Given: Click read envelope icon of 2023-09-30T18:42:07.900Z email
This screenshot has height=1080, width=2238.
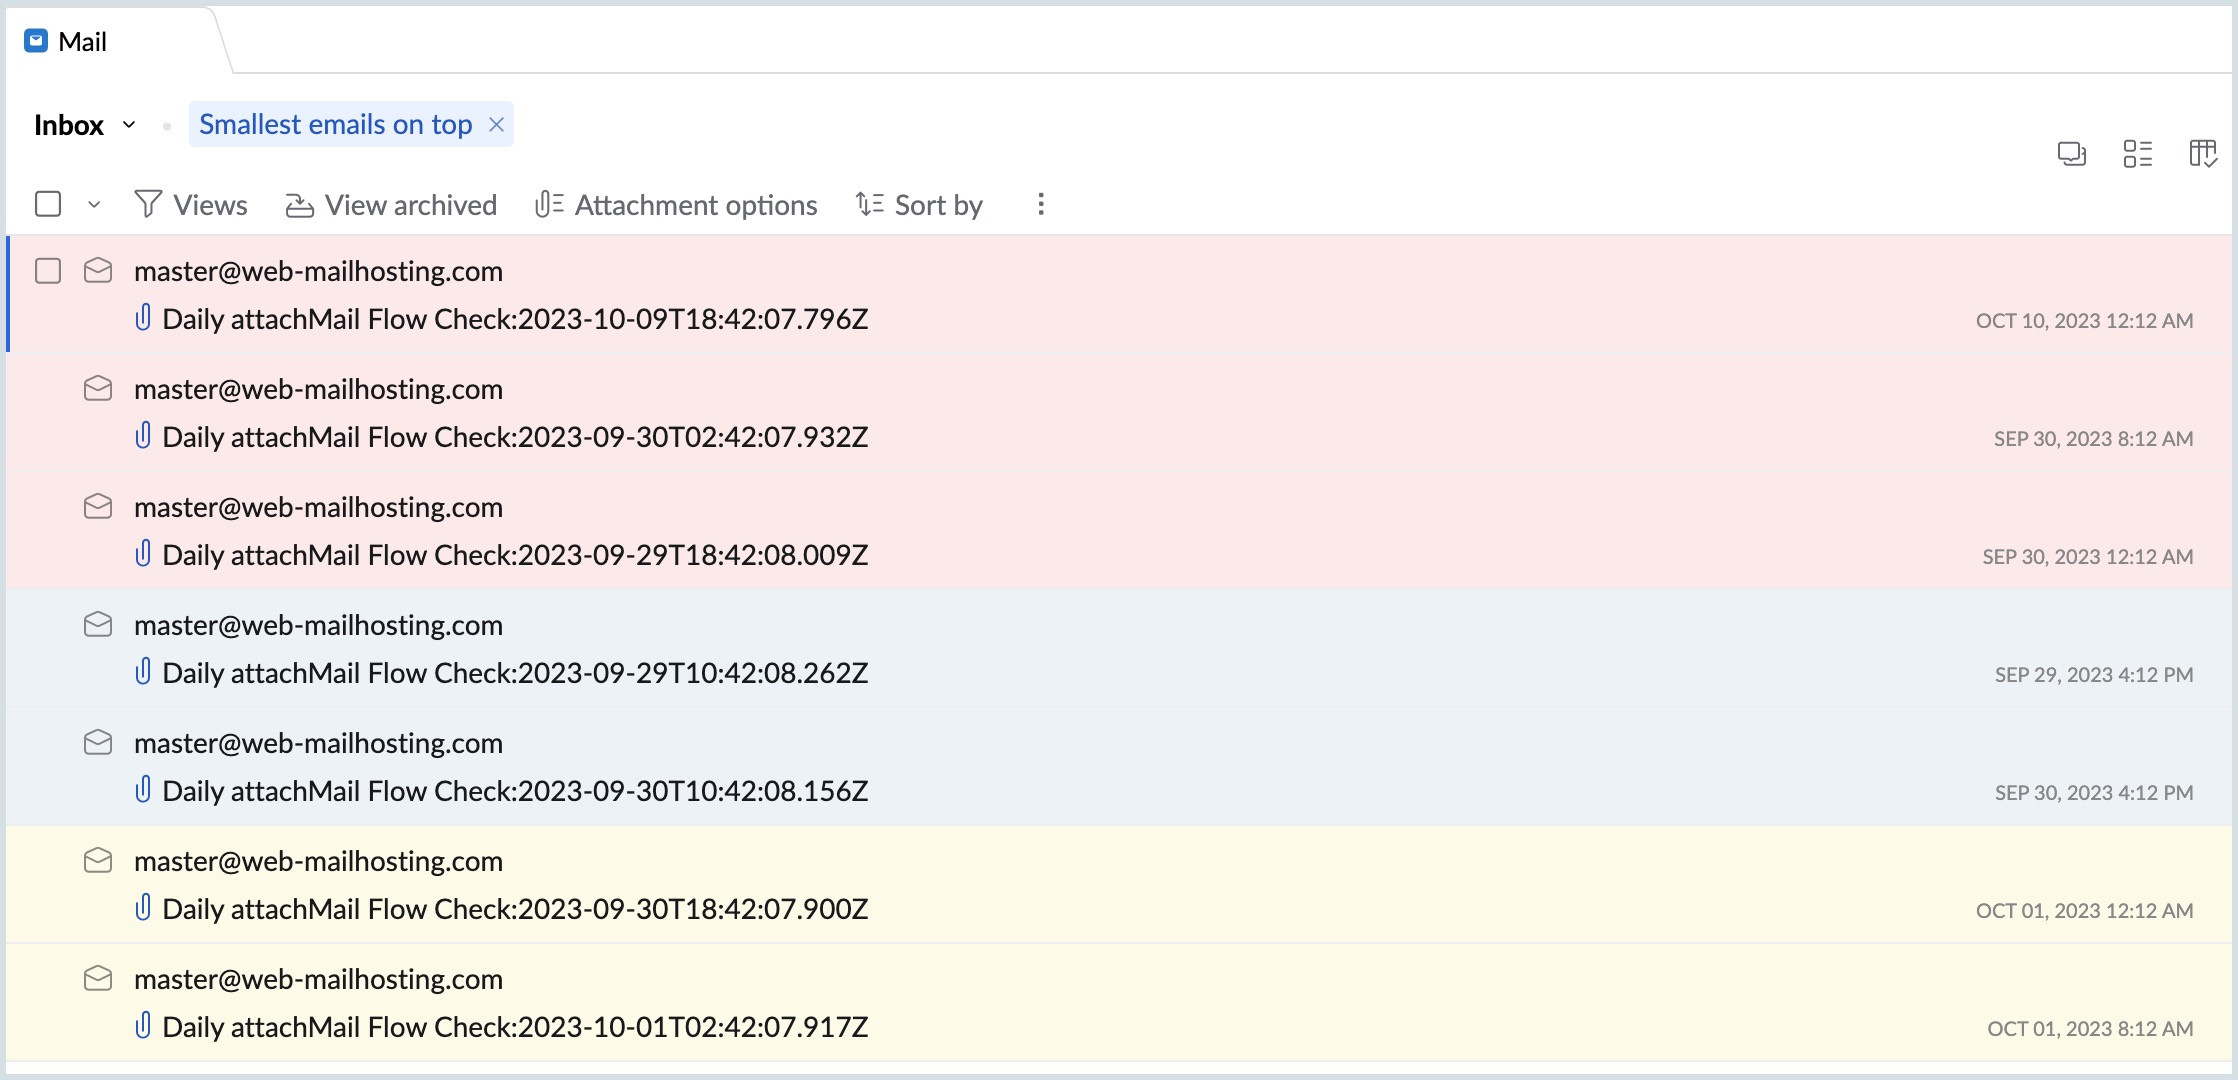Looking at the screenshot, I should coord(98,861).
